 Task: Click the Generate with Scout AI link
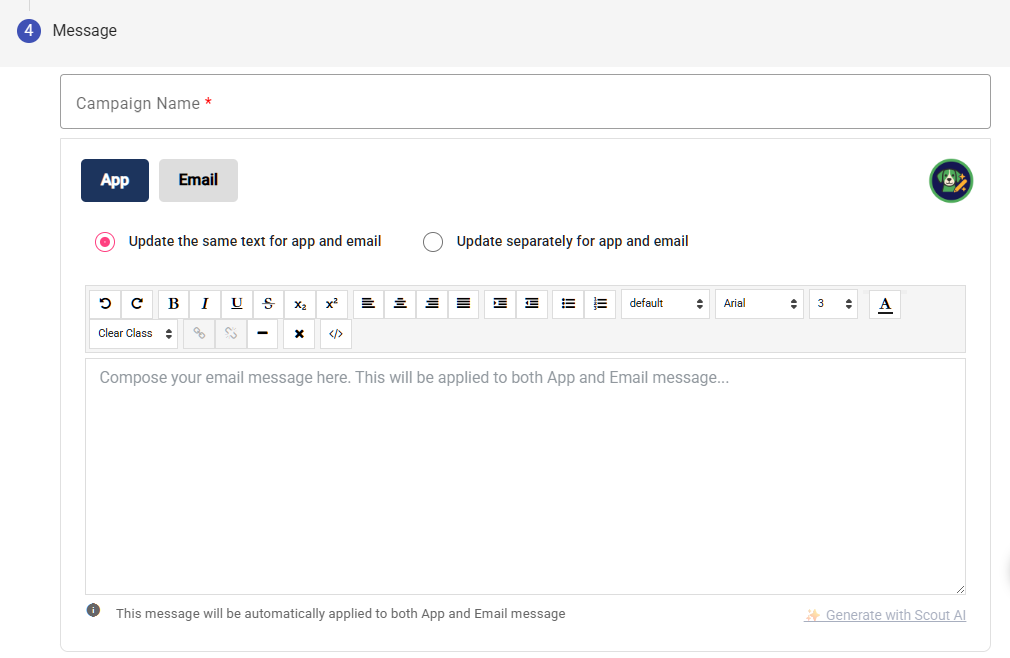click(x=885, y=615)
